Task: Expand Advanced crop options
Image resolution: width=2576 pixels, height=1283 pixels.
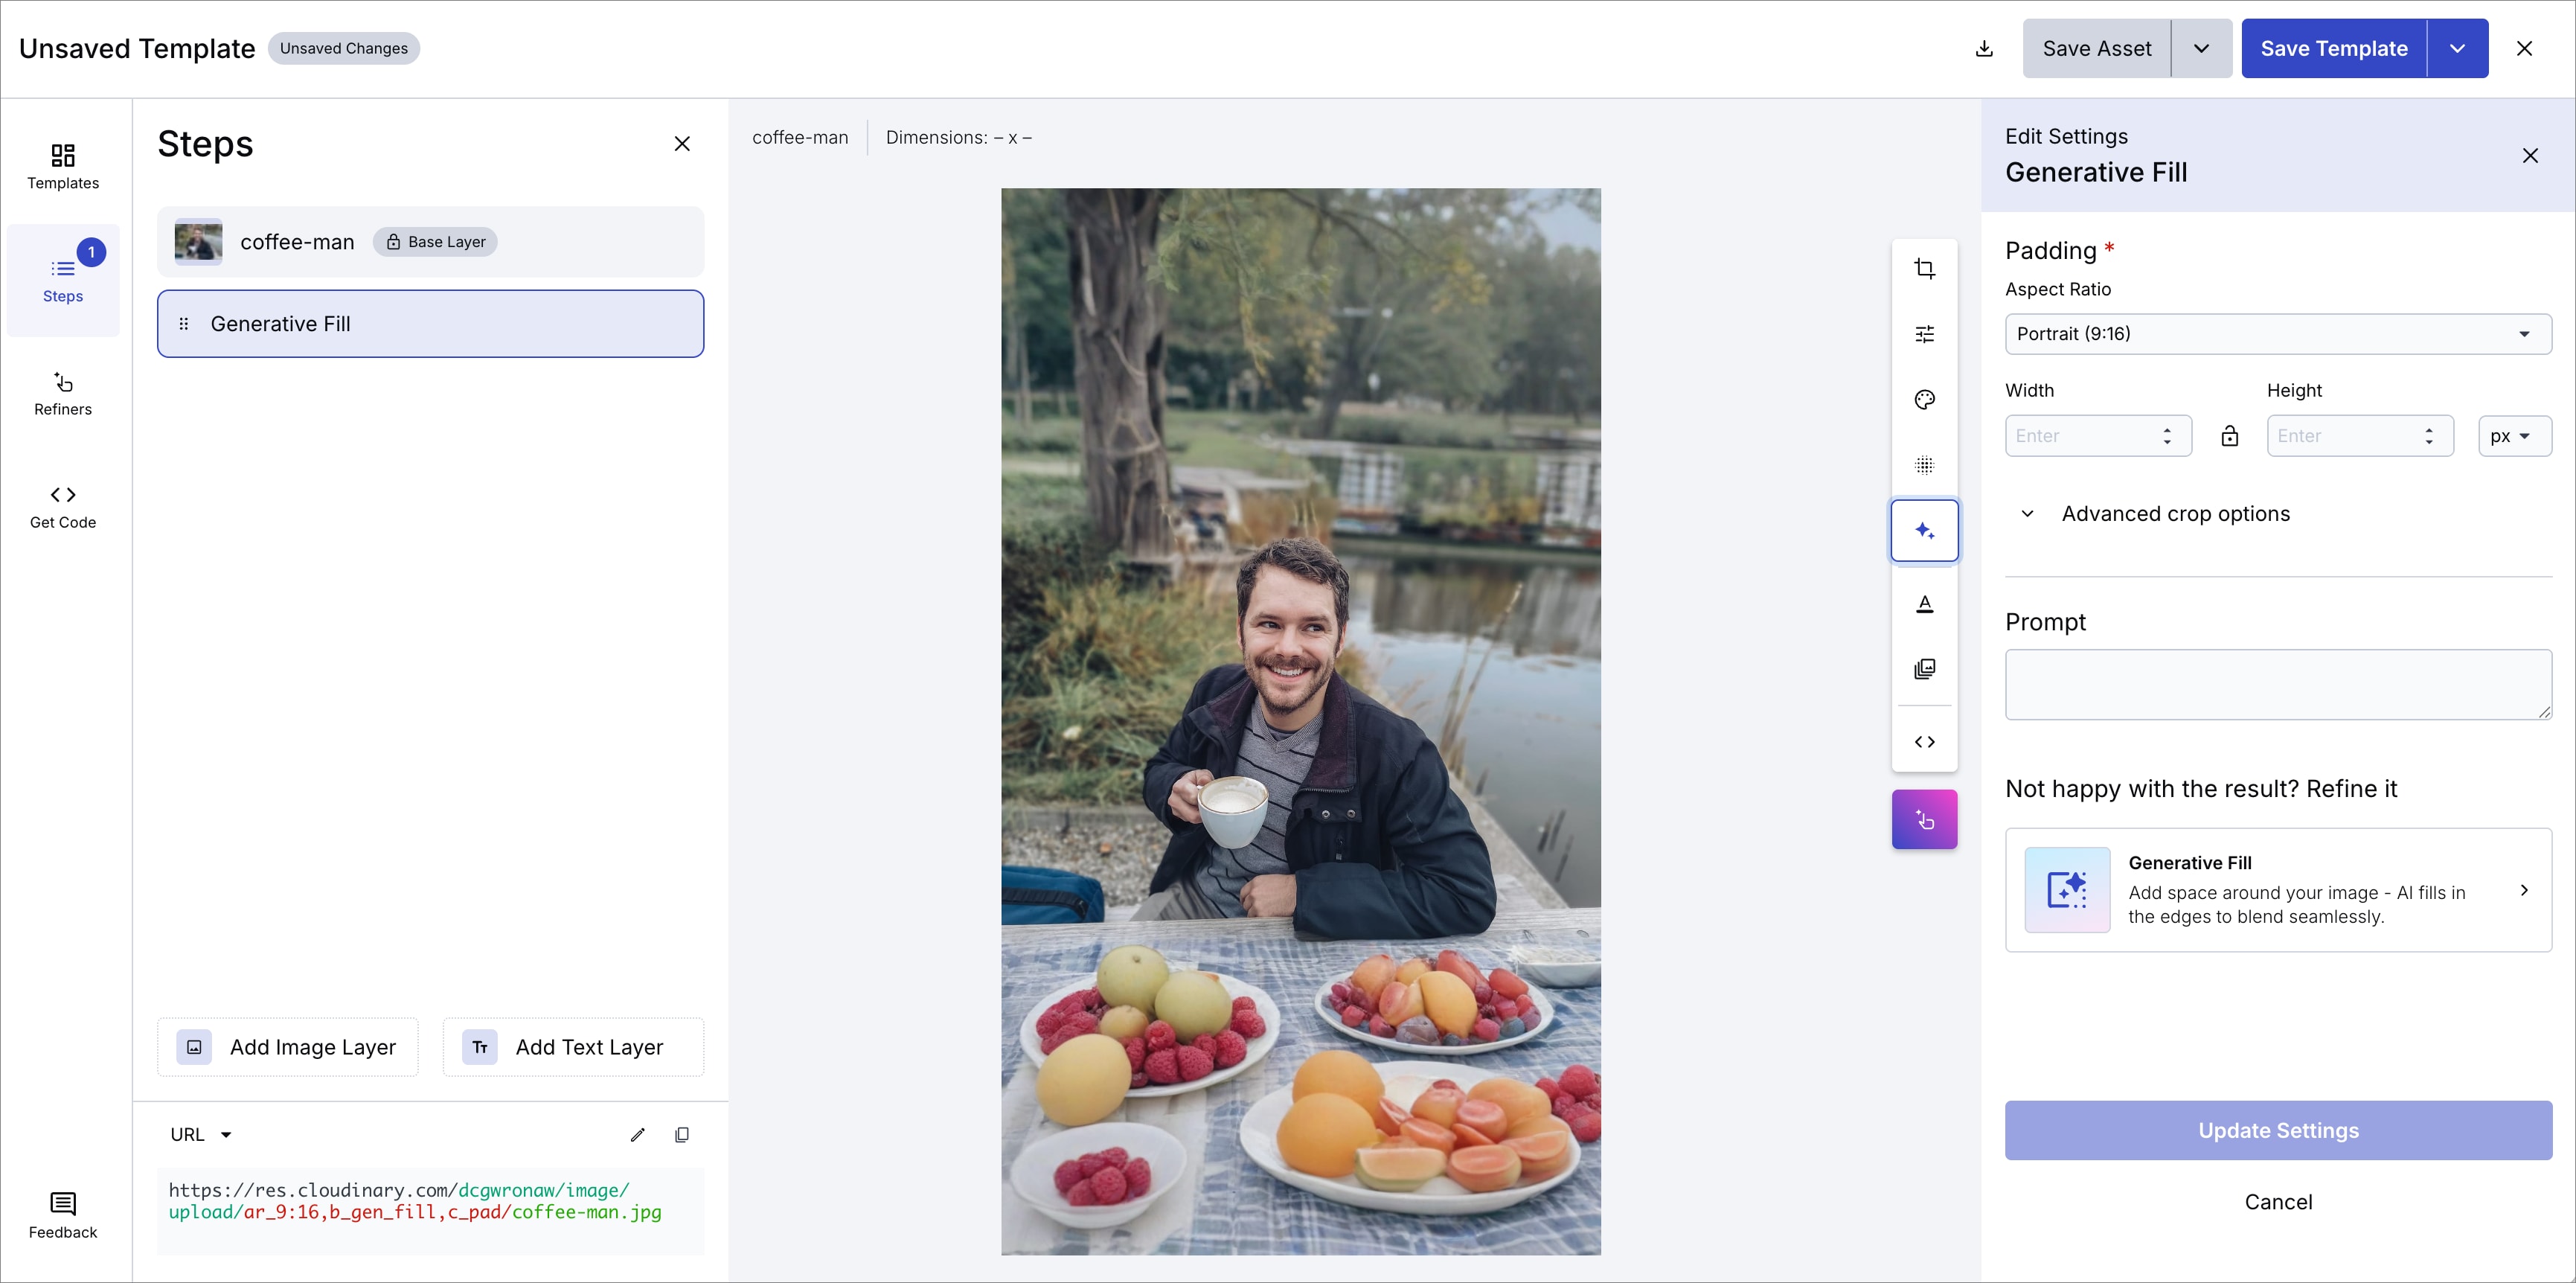Action: [x=2174, y=514]
